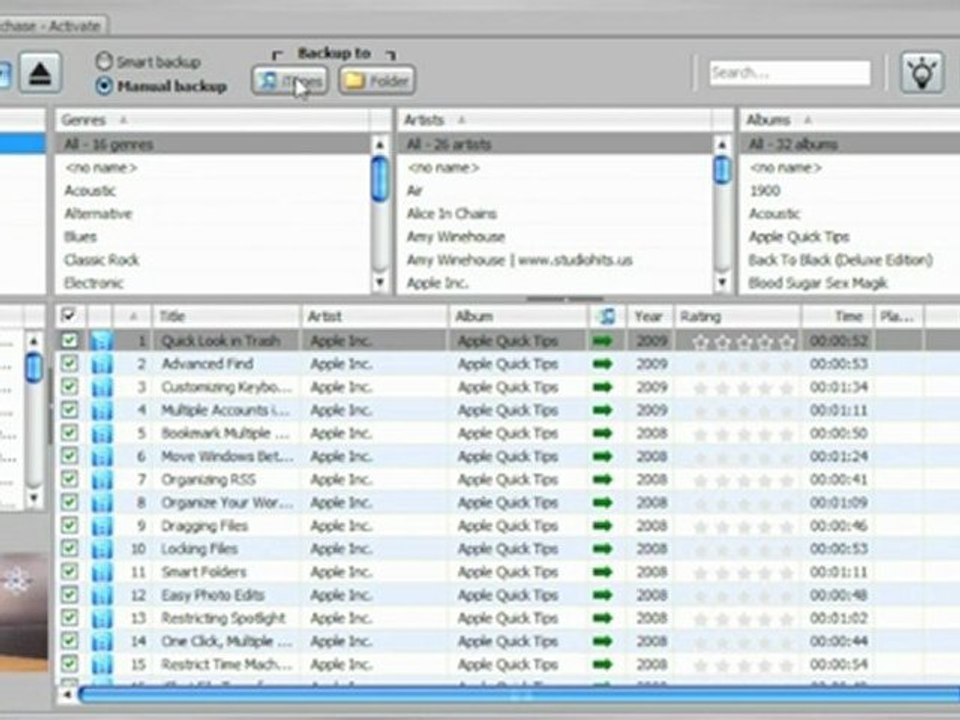Set rating stars for Quick Look in Trash
This screenshot has width=960, height=720.
pos(744,342)
